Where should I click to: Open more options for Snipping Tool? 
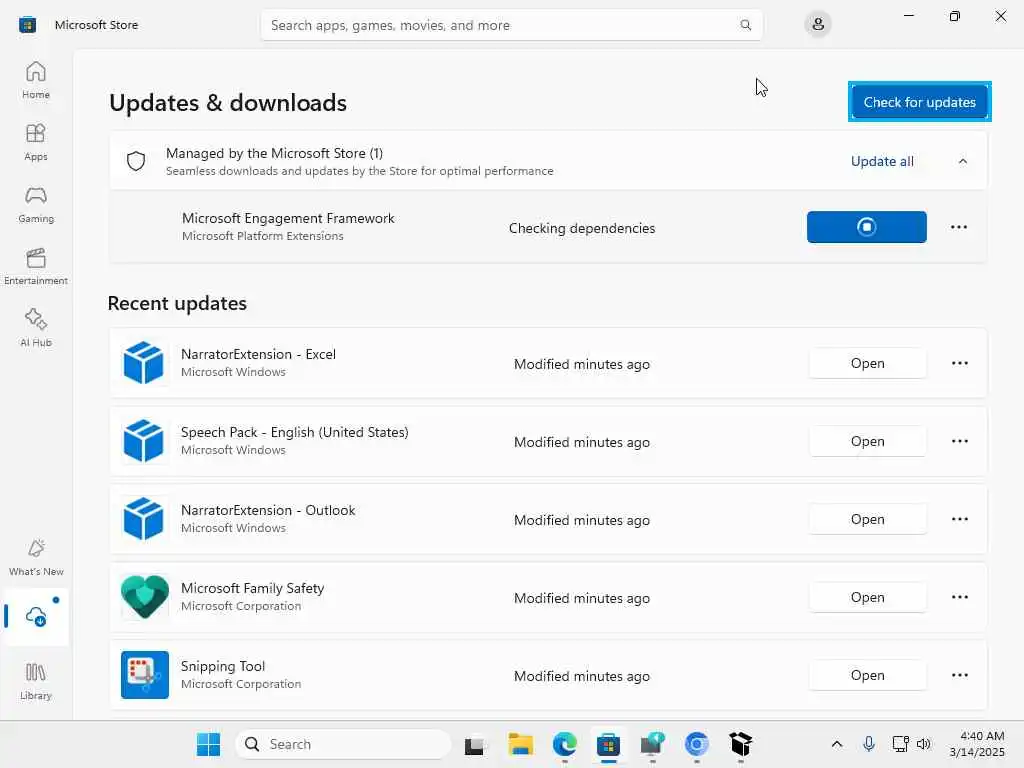[959, 675]
